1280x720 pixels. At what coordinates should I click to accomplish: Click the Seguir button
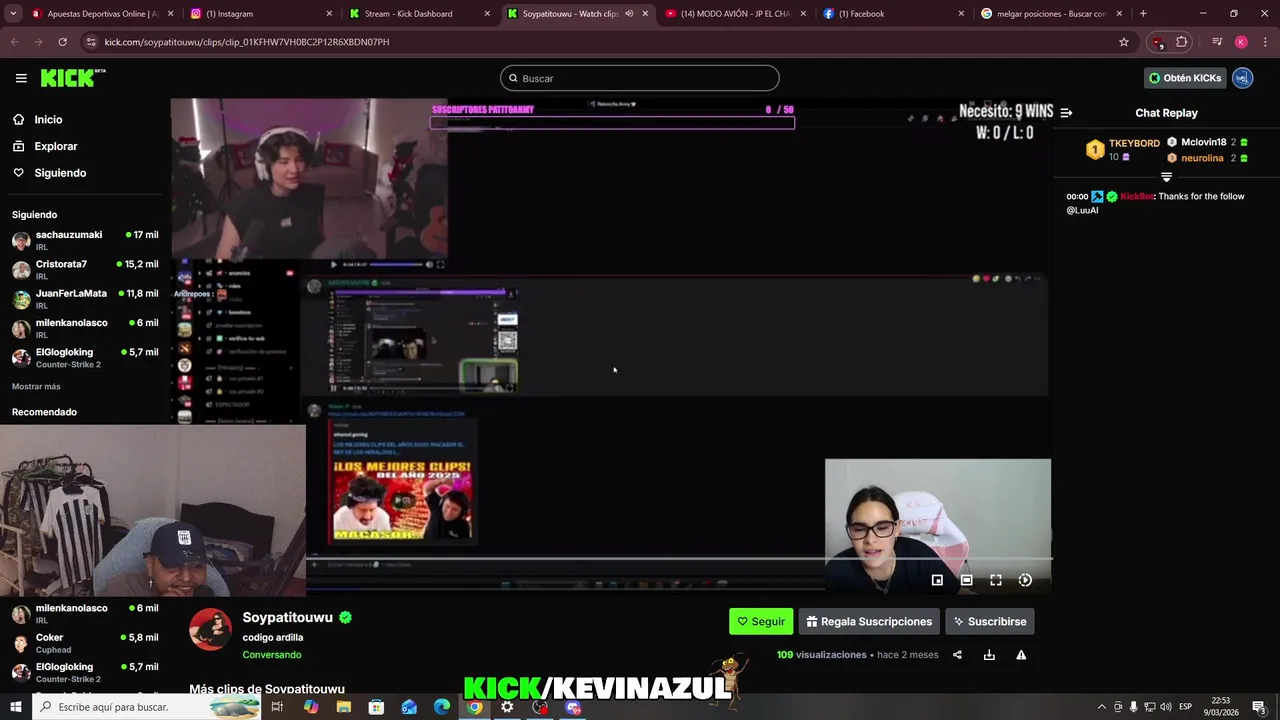[761, 621]
